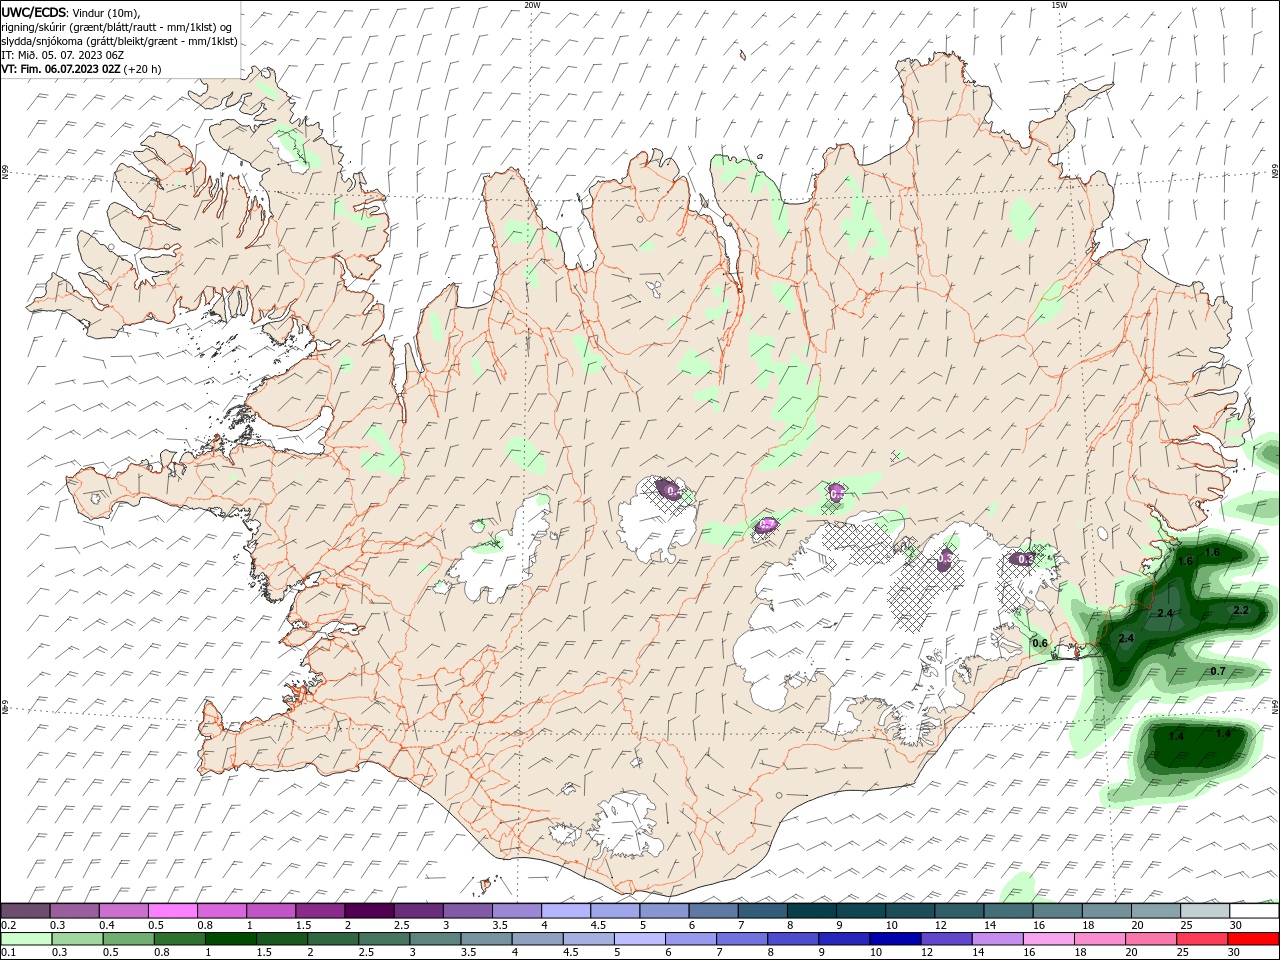Click the 0.1 label on the colour scale
This screenshot has height=960, width=1280.
coord(8,953)
